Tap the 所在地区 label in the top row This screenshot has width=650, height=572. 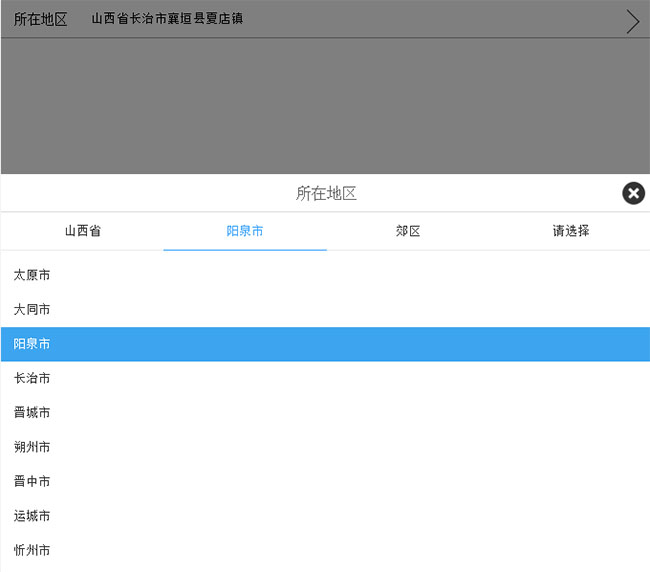41,19
